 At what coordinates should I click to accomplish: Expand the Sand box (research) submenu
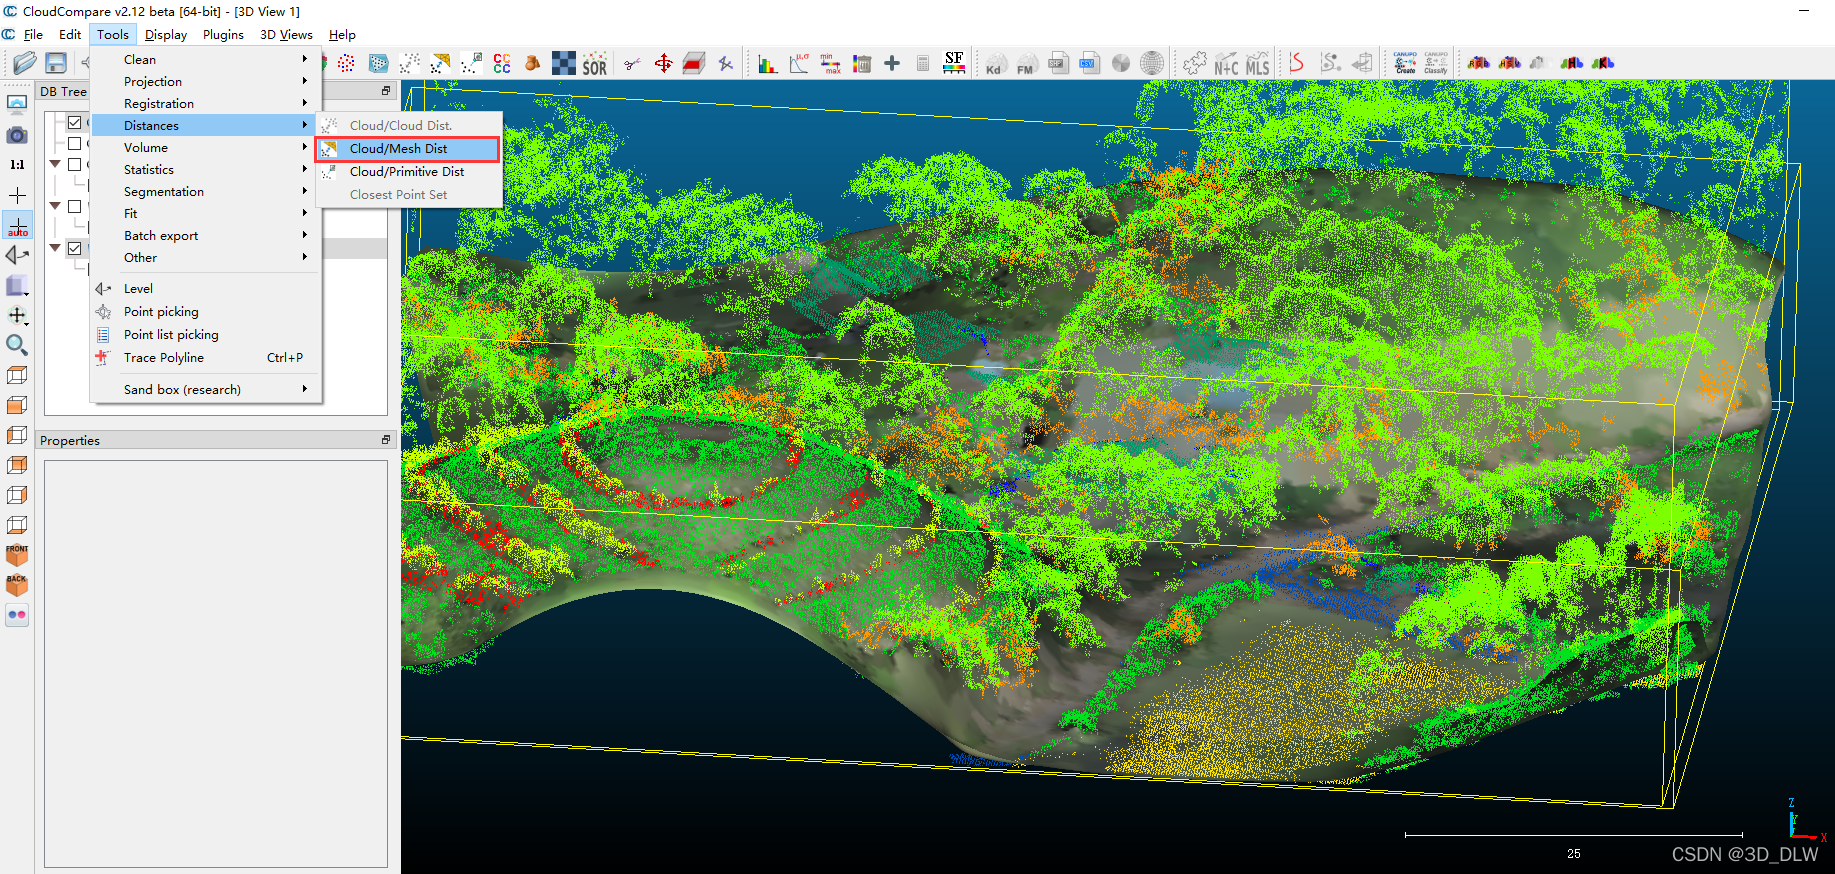206,389
